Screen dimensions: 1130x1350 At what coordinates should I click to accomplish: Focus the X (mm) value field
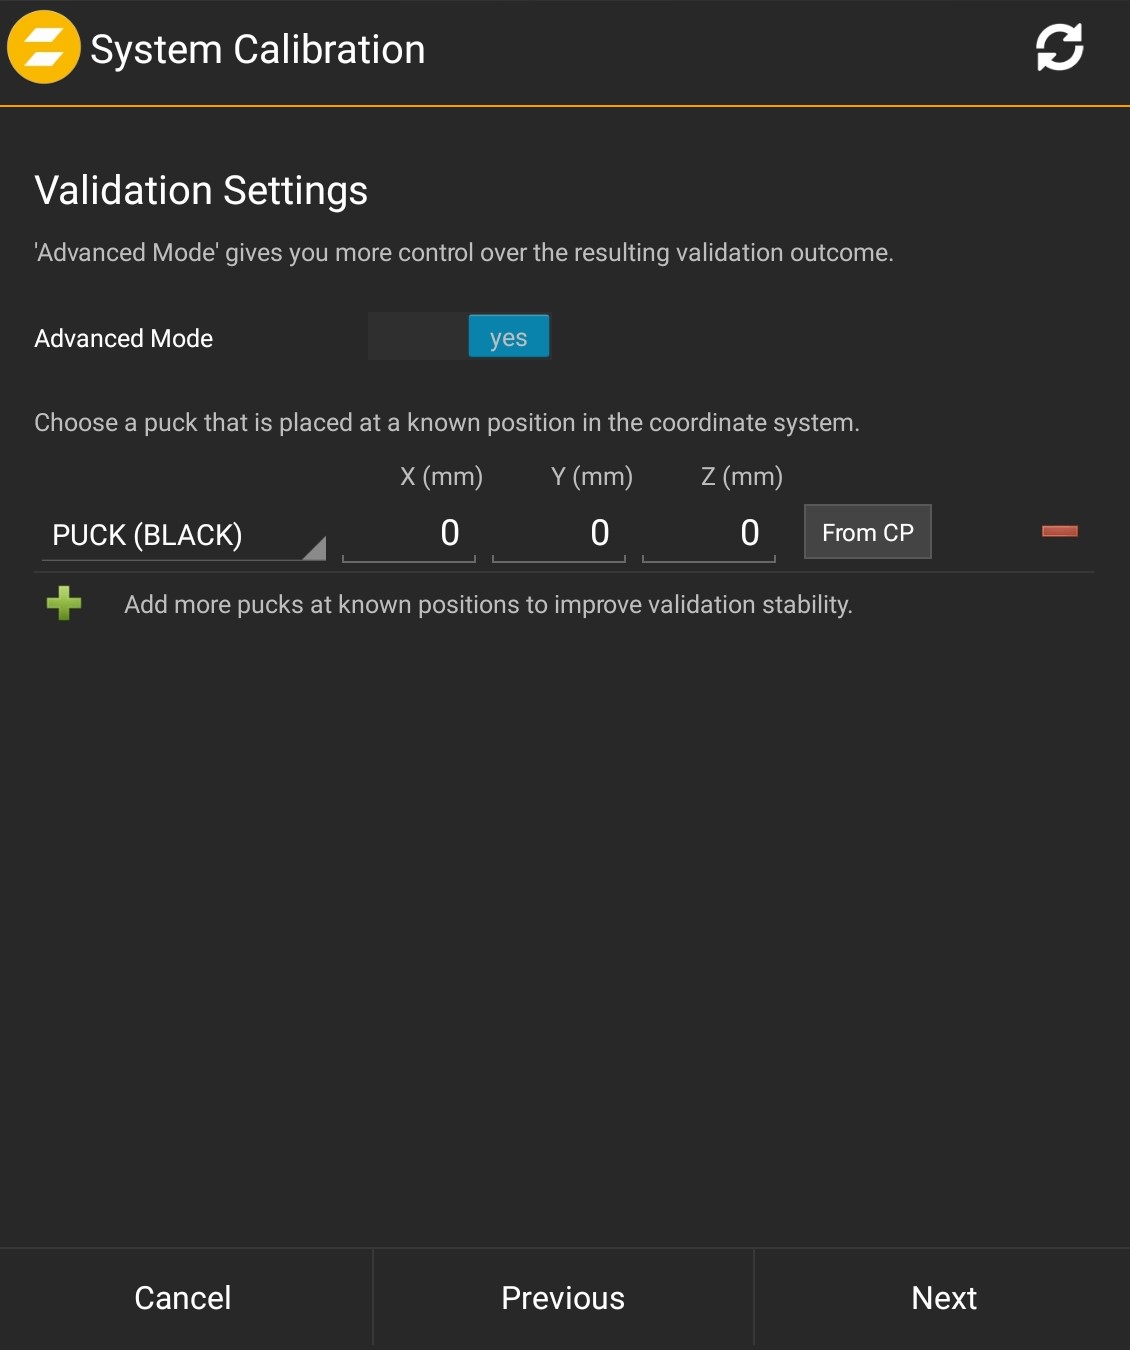click(x=409, y=533)
